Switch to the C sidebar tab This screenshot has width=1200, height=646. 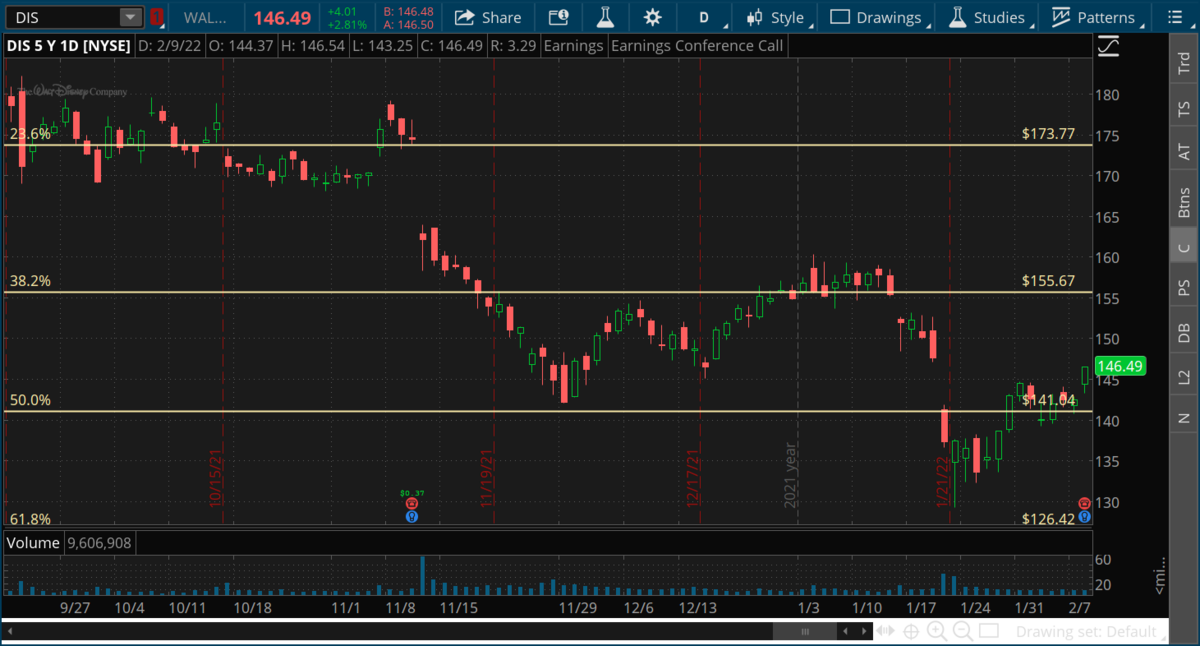pyautogui.click(x=1184, y=248)
